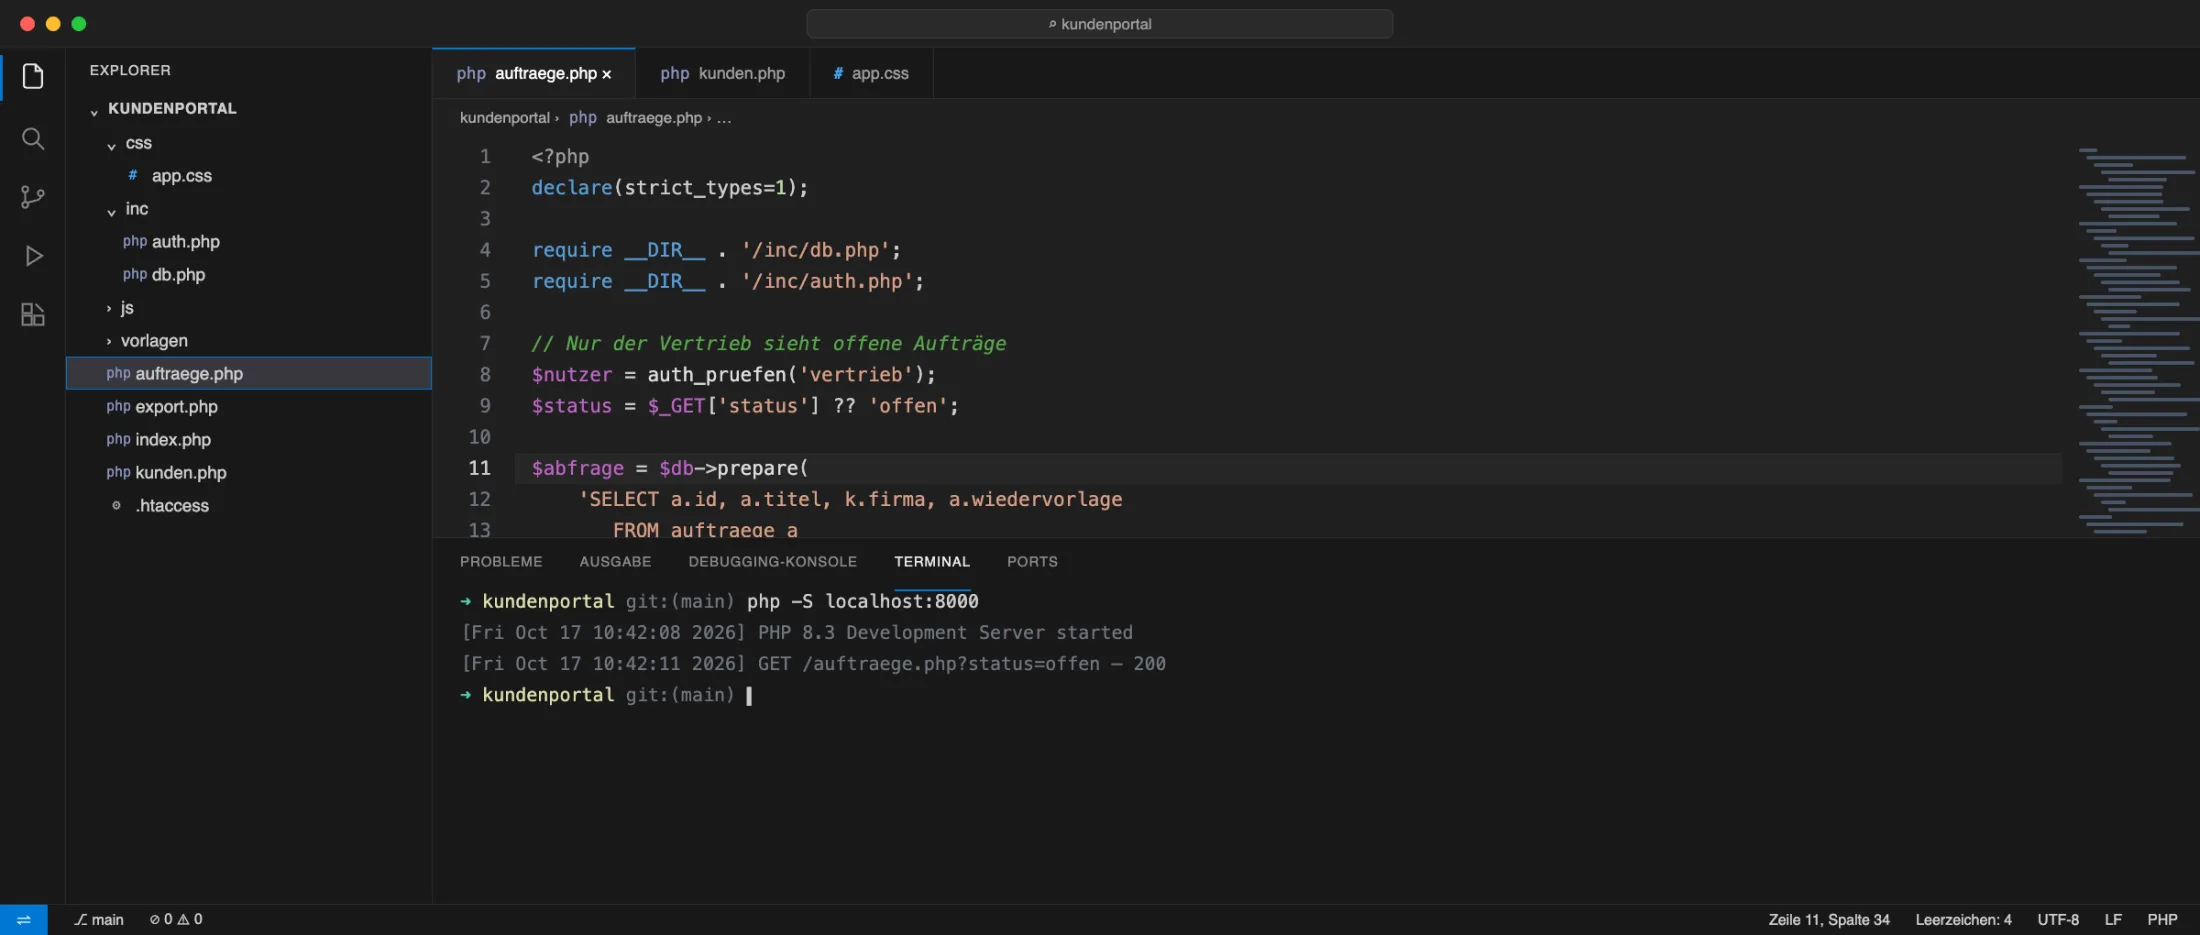Screen dimensions: 2200x935
Task: Expand the vorlagen folder
Action: [x=109, y=341]
